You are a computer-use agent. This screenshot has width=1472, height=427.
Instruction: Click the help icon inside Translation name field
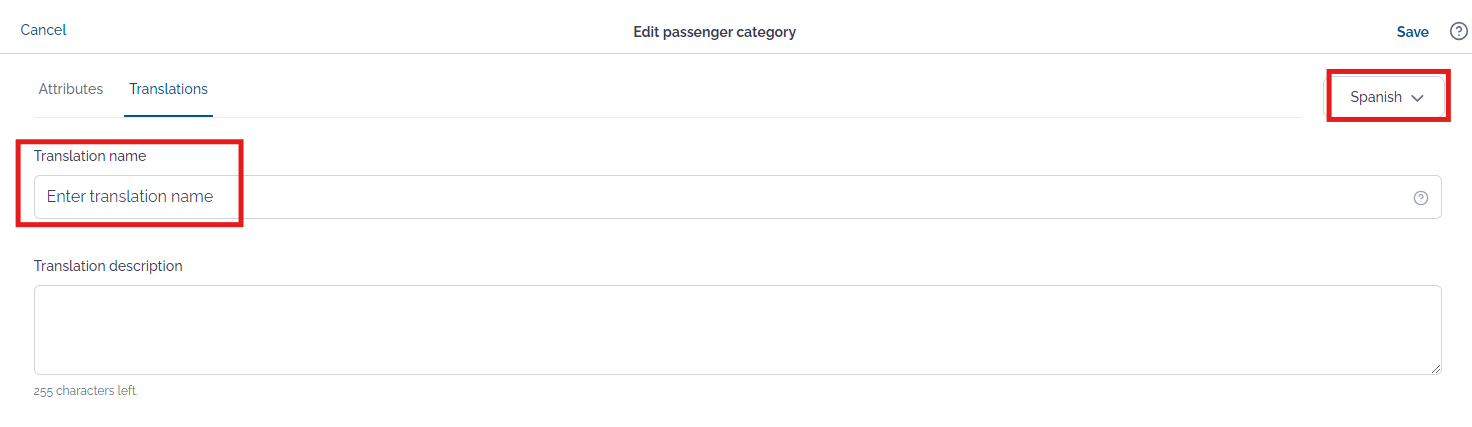pyautogui.click(x=1420, y=198)
